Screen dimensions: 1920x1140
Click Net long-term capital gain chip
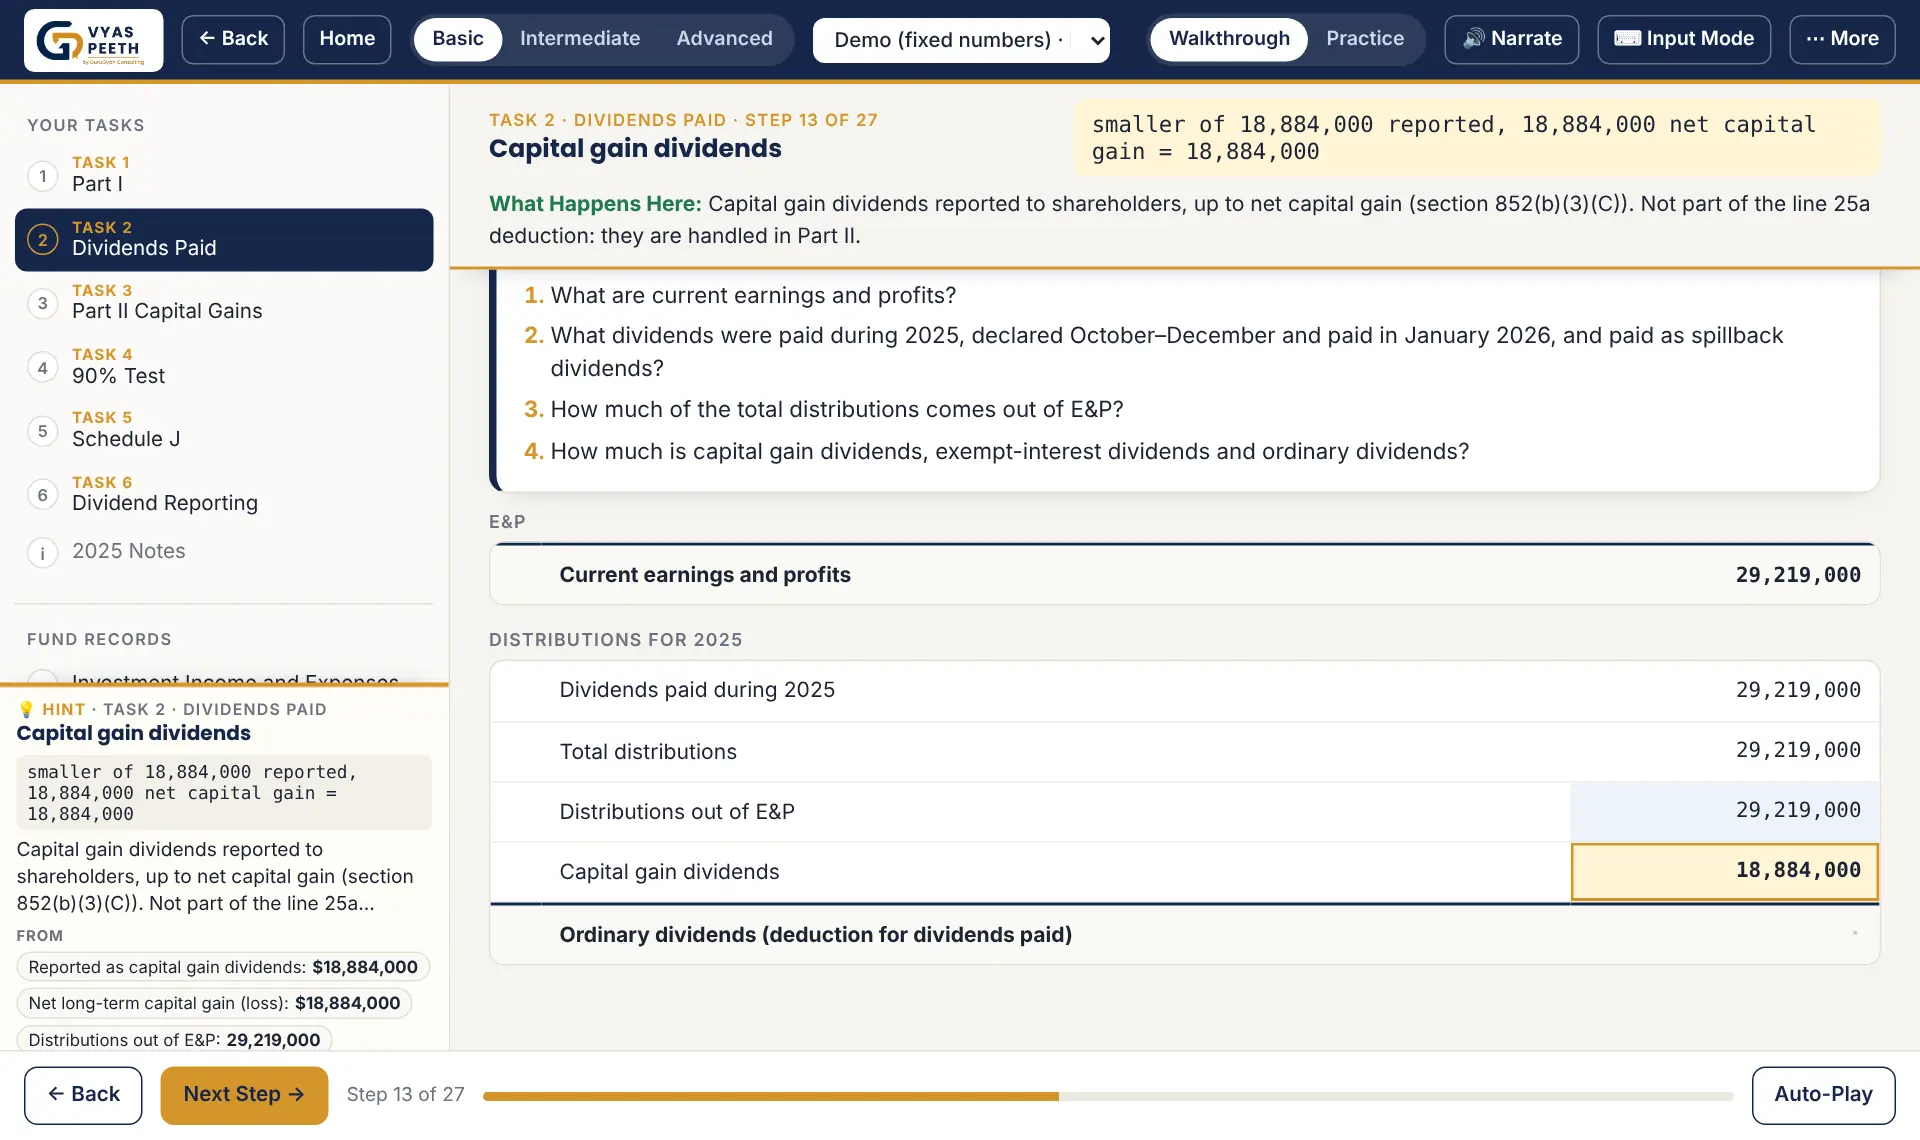tap(214, 1003)
